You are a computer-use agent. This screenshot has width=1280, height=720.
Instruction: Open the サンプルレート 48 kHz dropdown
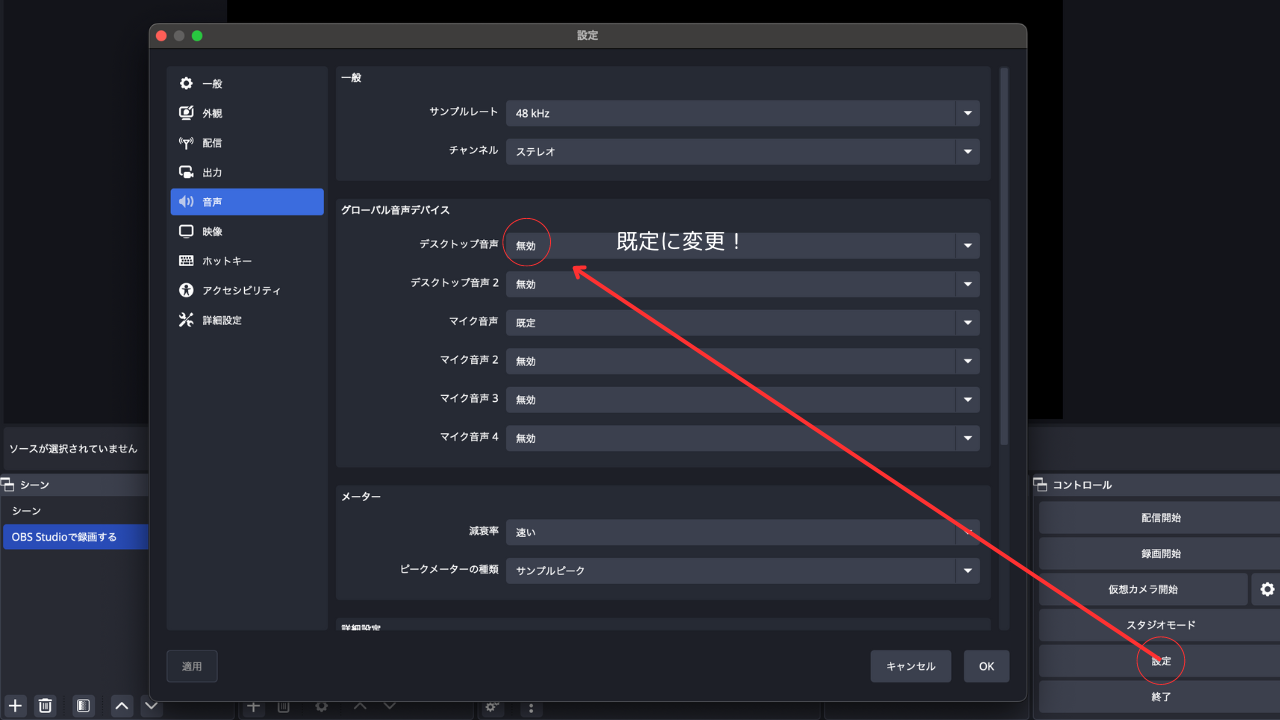click(743, 113)
